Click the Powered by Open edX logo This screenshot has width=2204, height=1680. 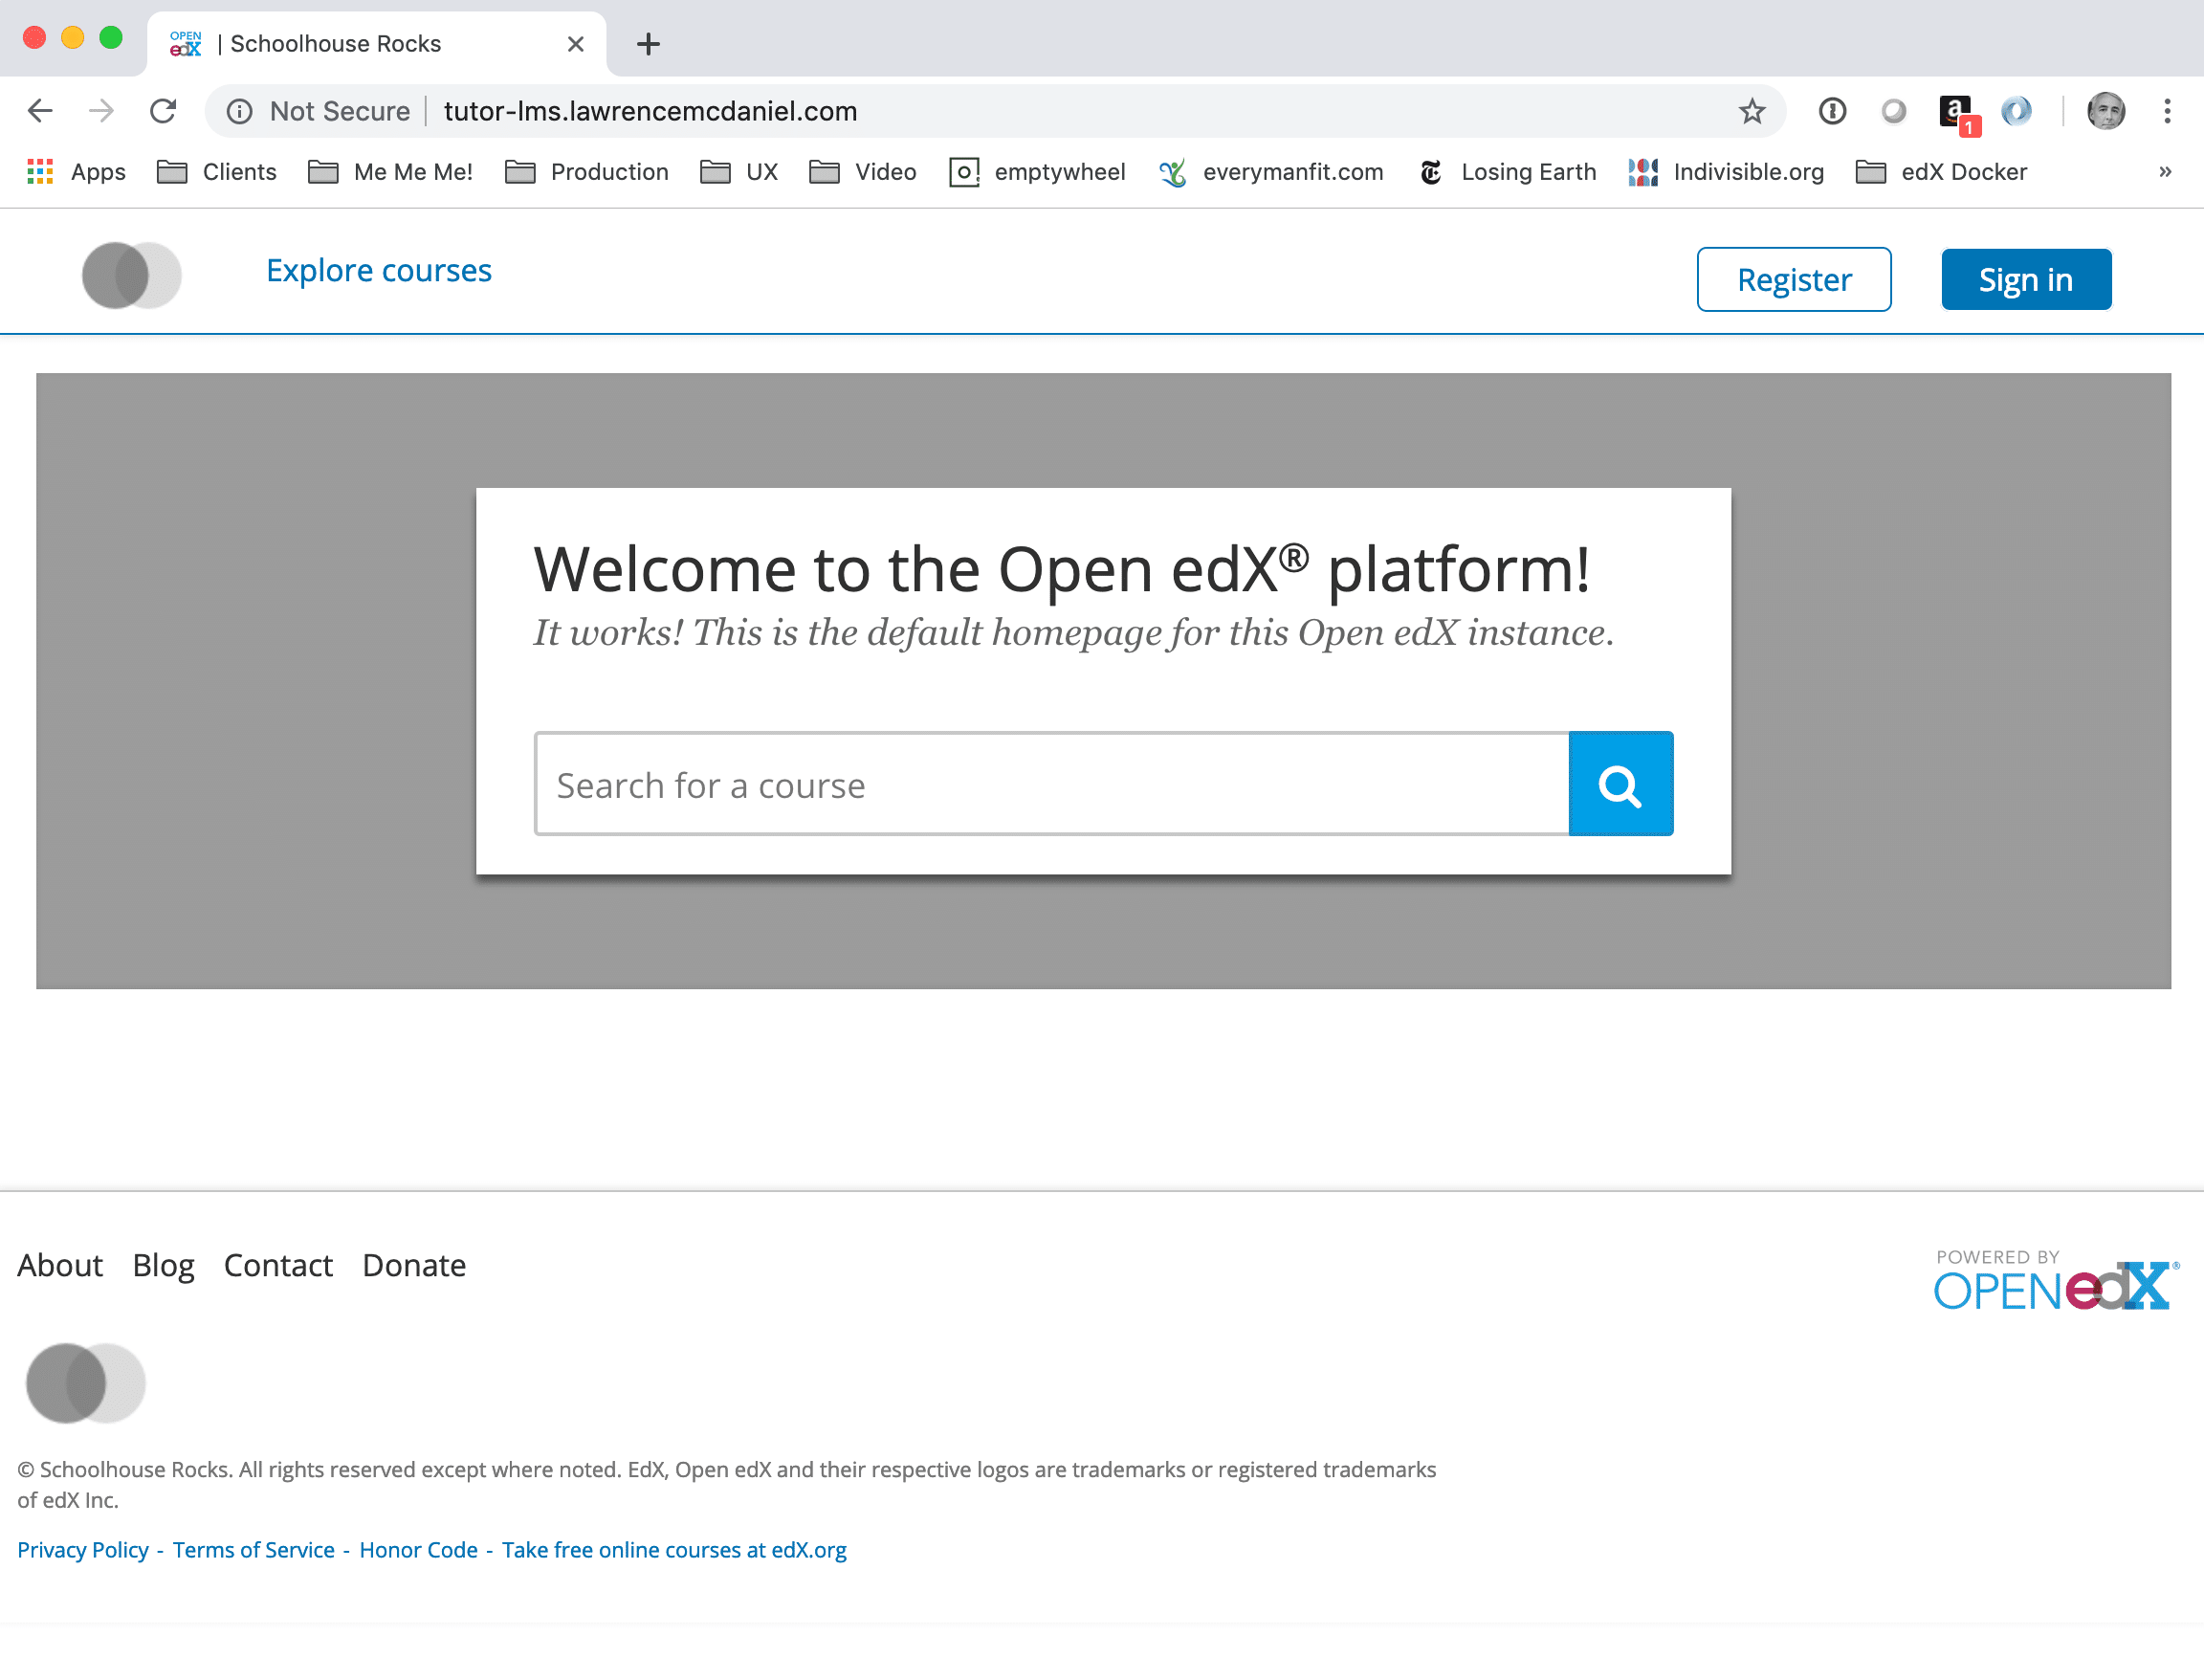[2056, 1279]
